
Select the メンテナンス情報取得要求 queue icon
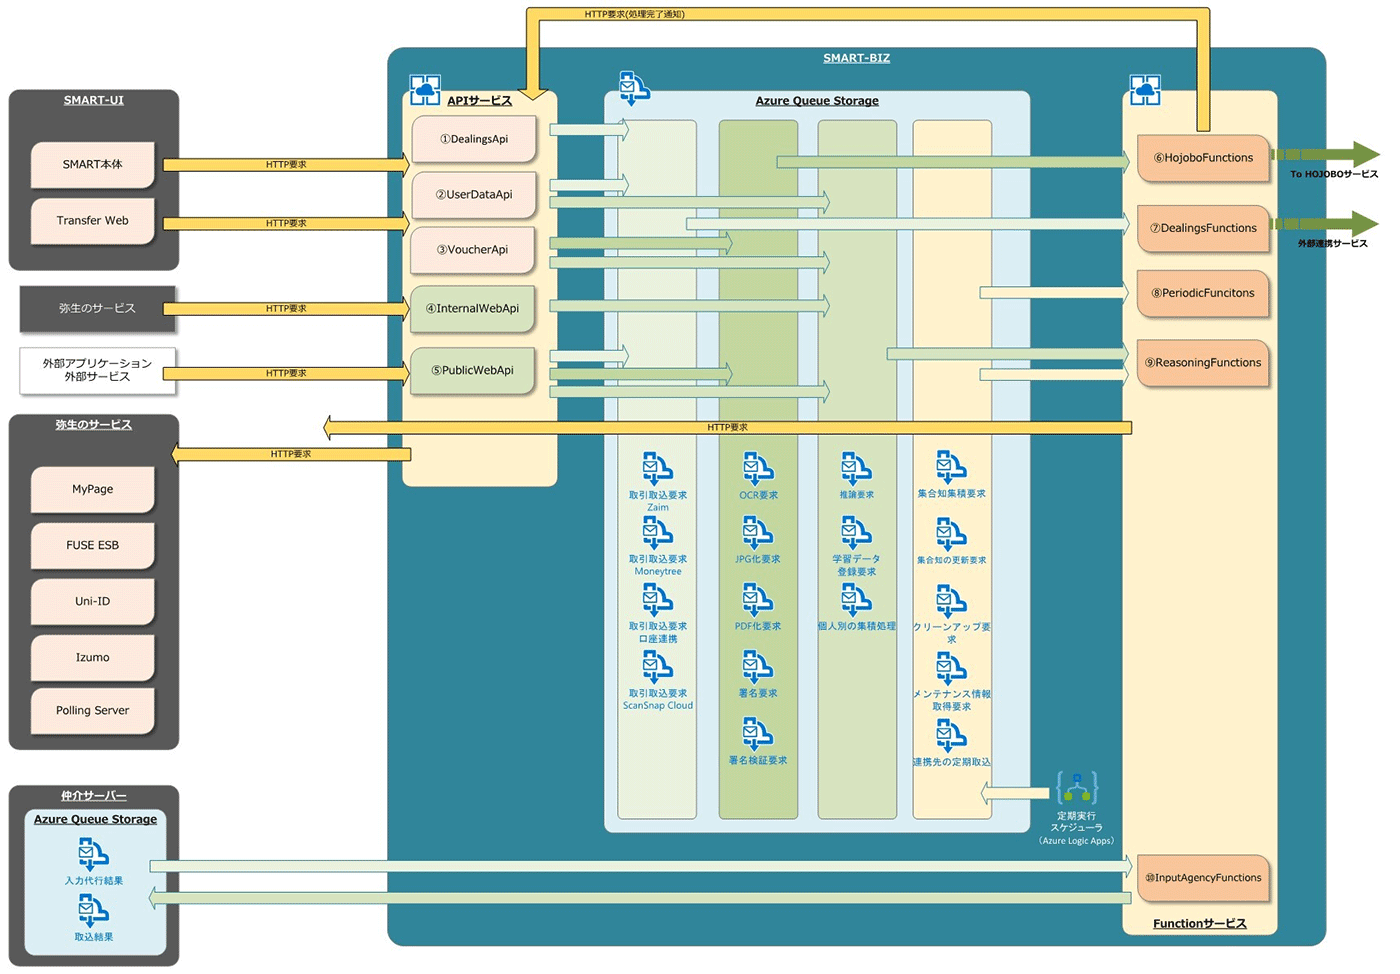pos(951,668)
